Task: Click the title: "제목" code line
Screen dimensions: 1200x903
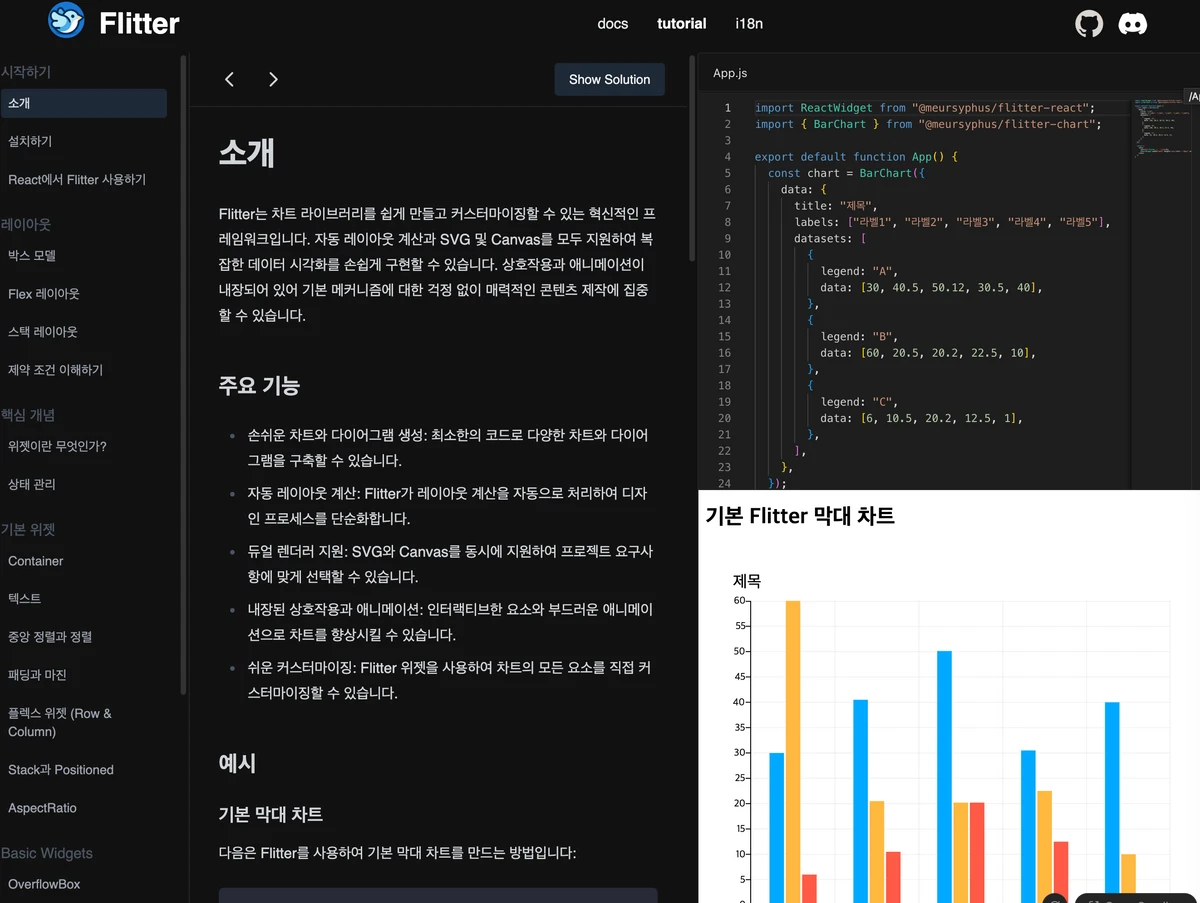Action: tap(835, 205)
